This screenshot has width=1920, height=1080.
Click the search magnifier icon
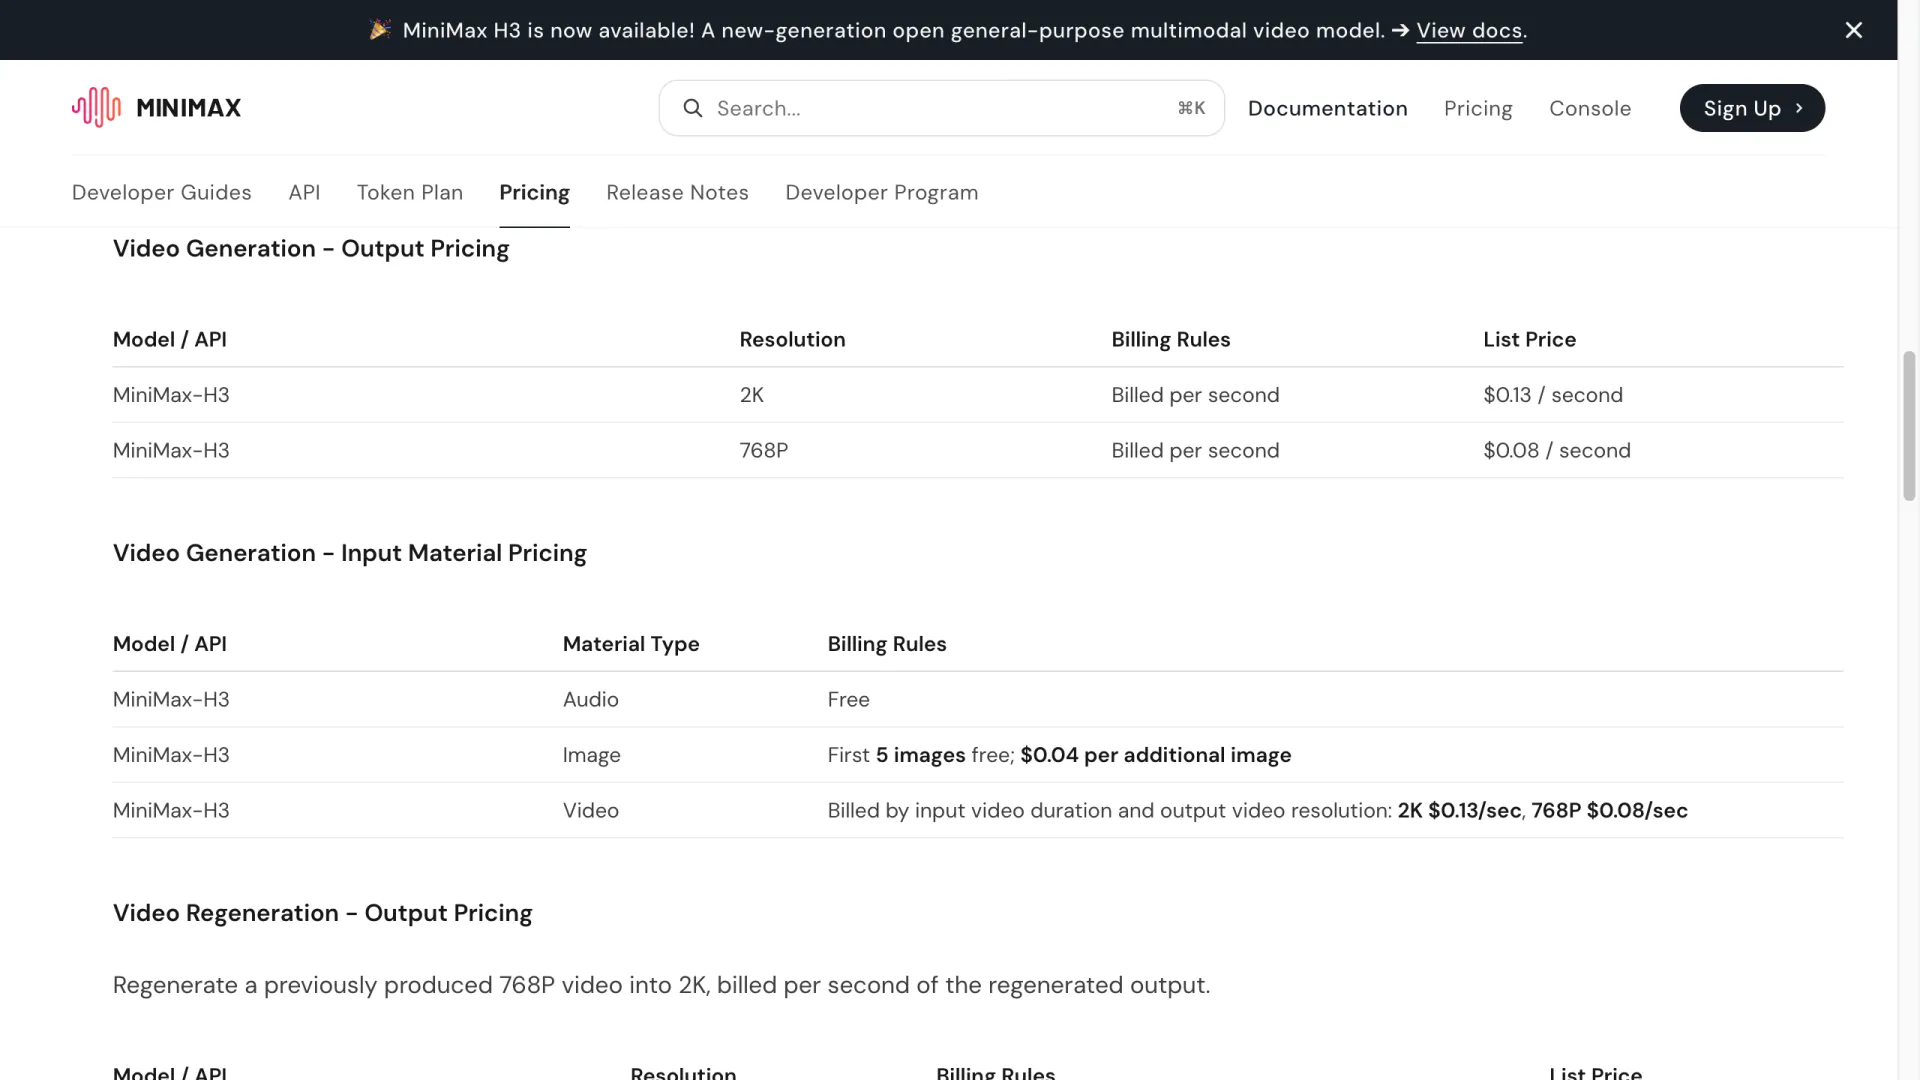[x=692, y=108]
